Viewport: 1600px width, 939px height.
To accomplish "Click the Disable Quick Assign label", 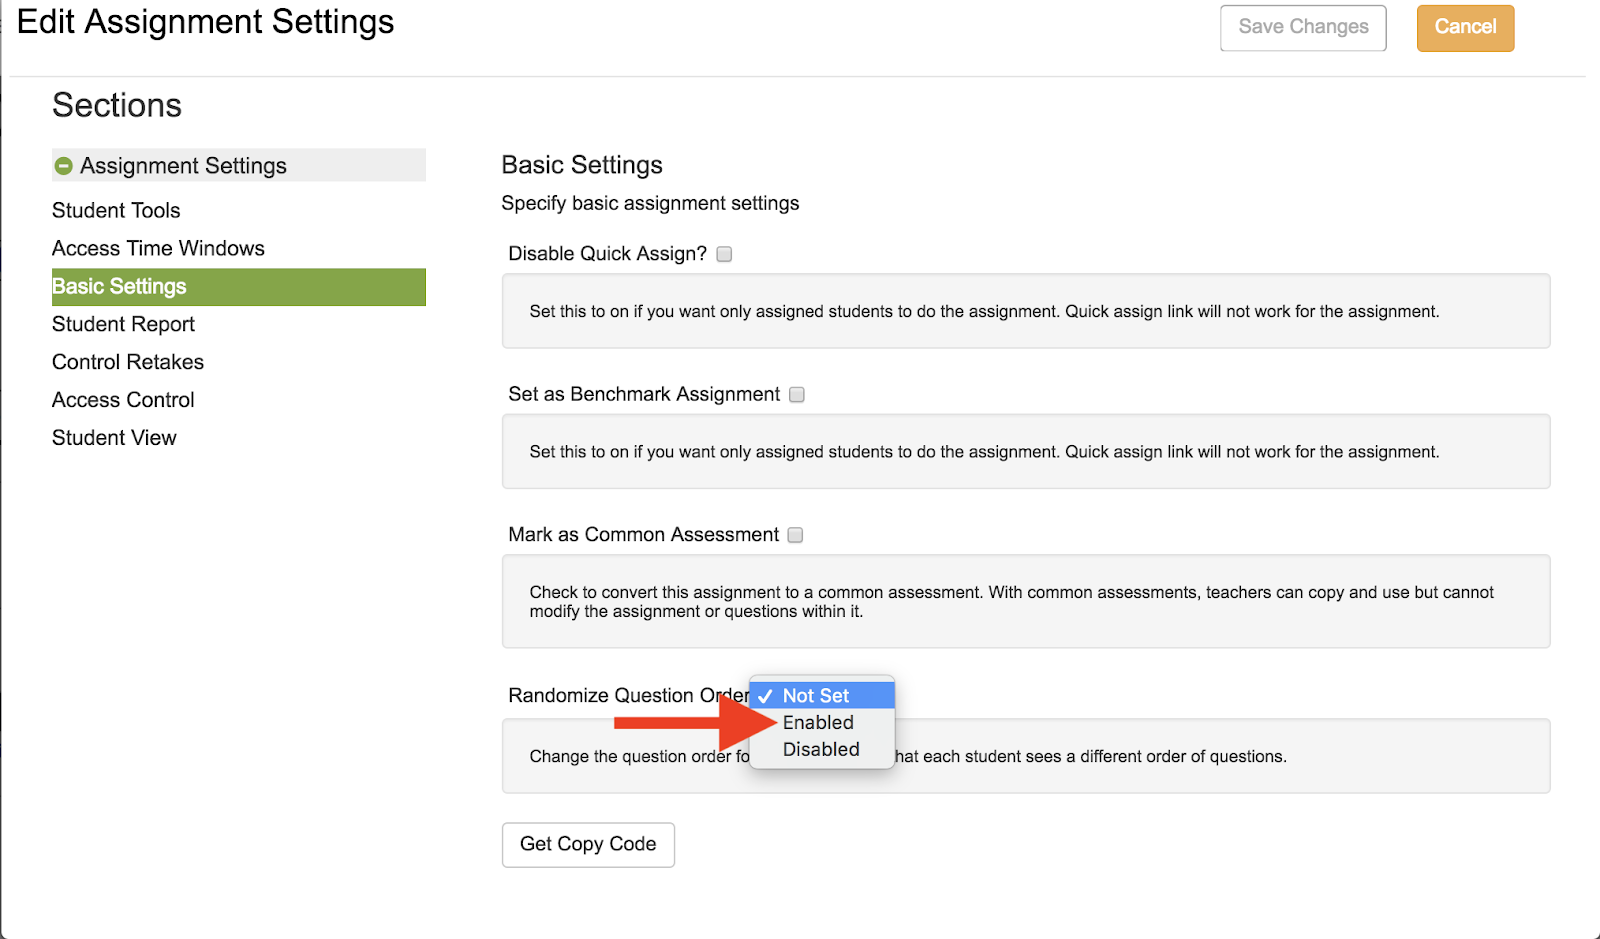I will 607,254.
